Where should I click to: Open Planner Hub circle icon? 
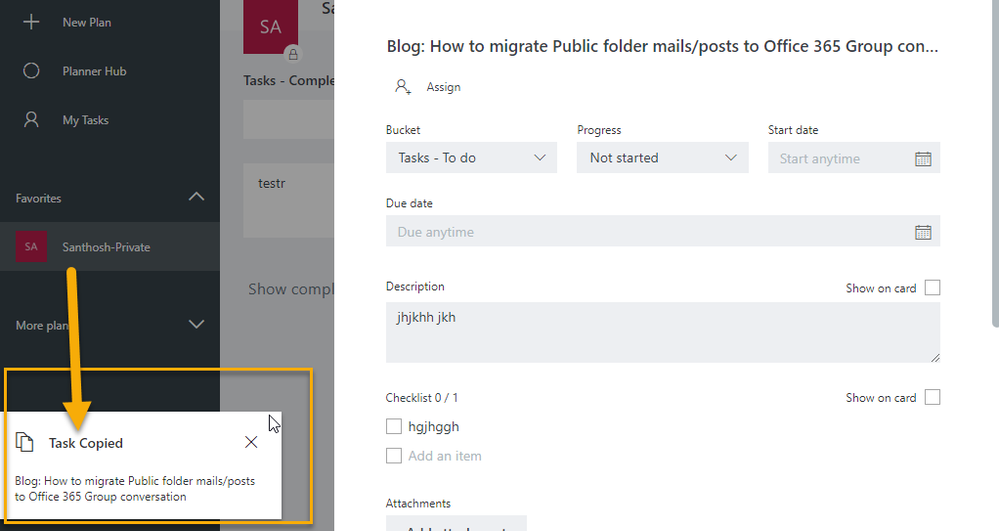point(31,71)
